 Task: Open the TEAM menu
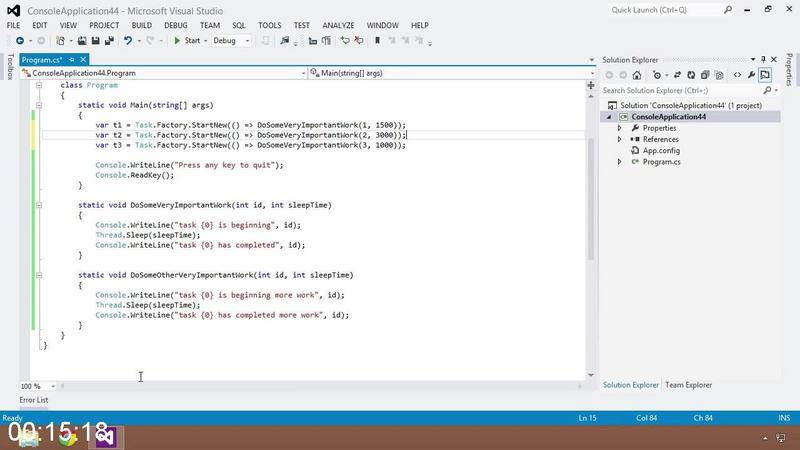coord(210,25)
